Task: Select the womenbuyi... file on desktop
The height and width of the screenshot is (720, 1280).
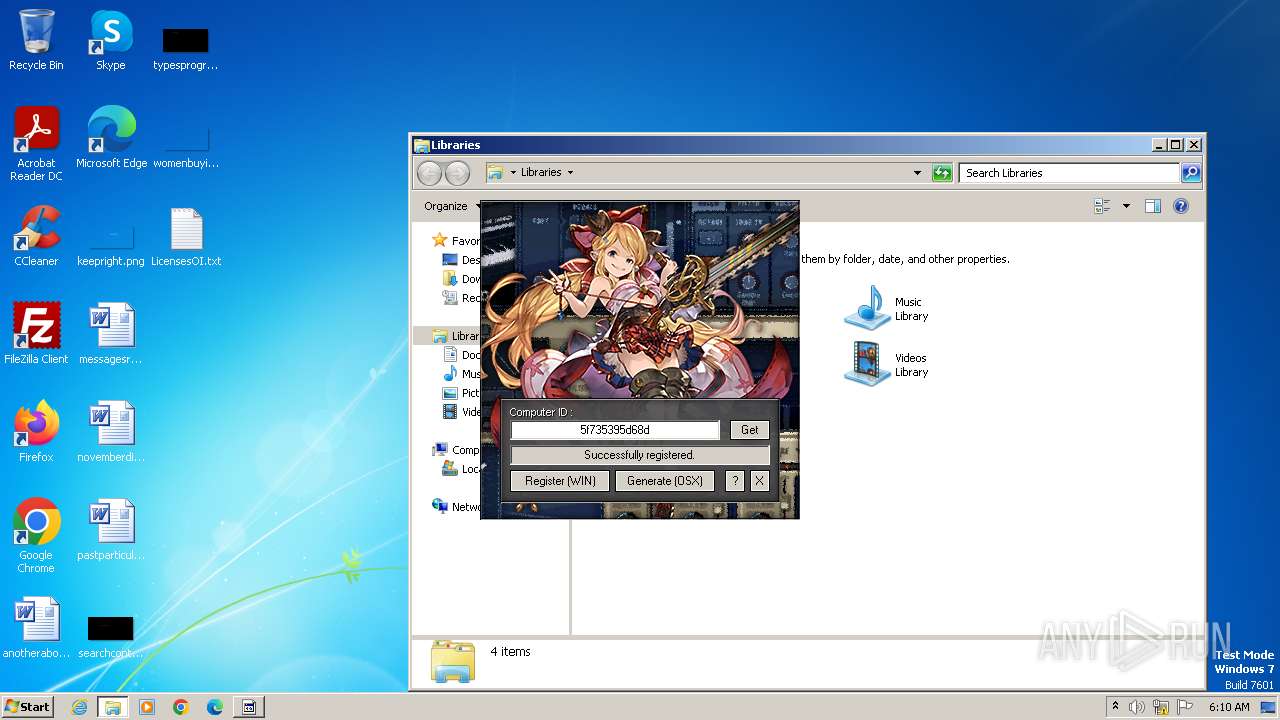Action: tap(185, 146)
